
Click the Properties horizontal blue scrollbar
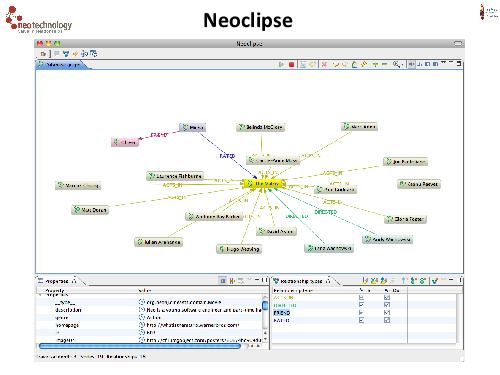coord(140,346)
